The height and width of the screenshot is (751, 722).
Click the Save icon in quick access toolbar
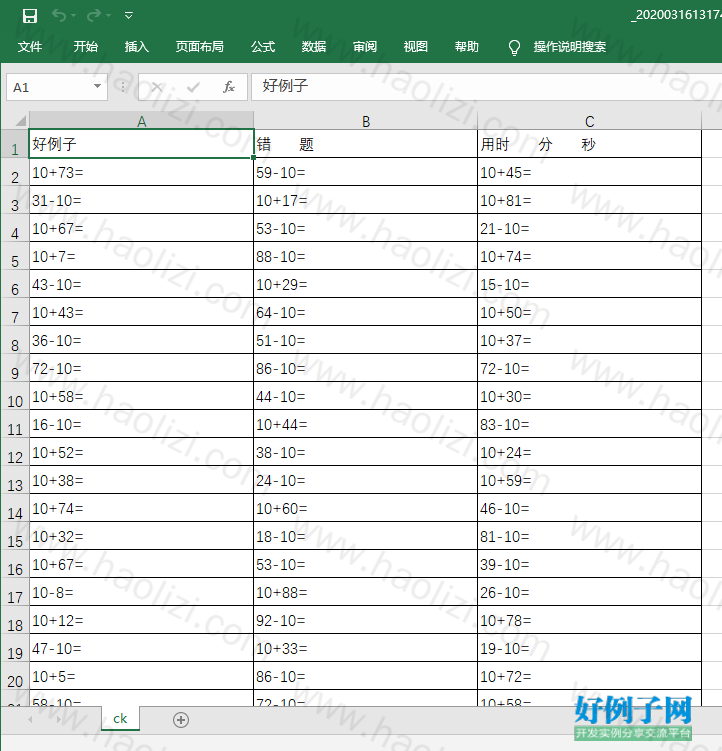tap(30, 16)
